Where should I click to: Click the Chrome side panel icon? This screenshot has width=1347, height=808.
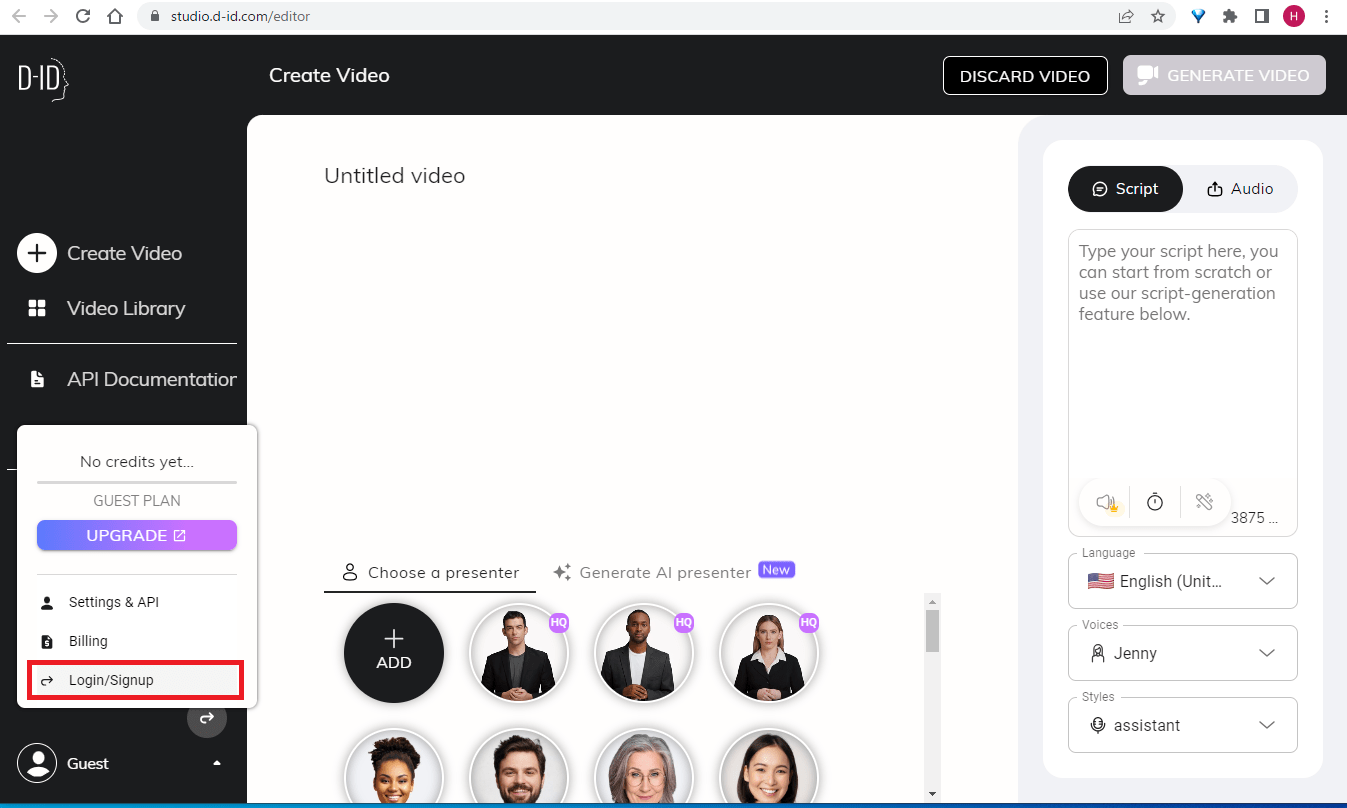pos(1262,16)
